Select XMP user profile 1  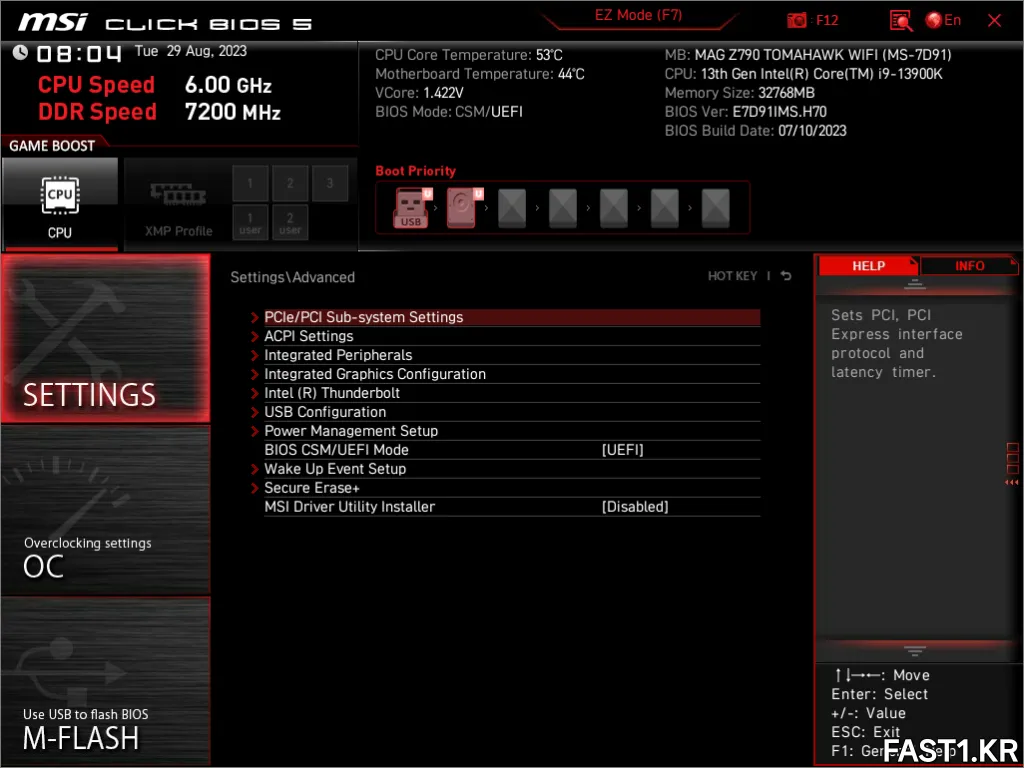[250, 223]
